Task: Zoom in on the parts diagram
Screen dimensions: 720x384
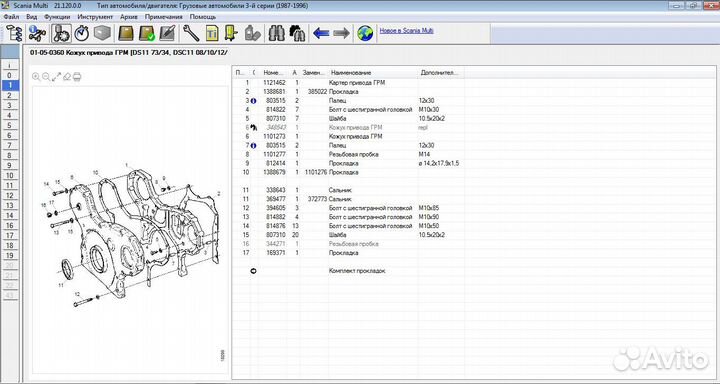Action: pos(36,77)
